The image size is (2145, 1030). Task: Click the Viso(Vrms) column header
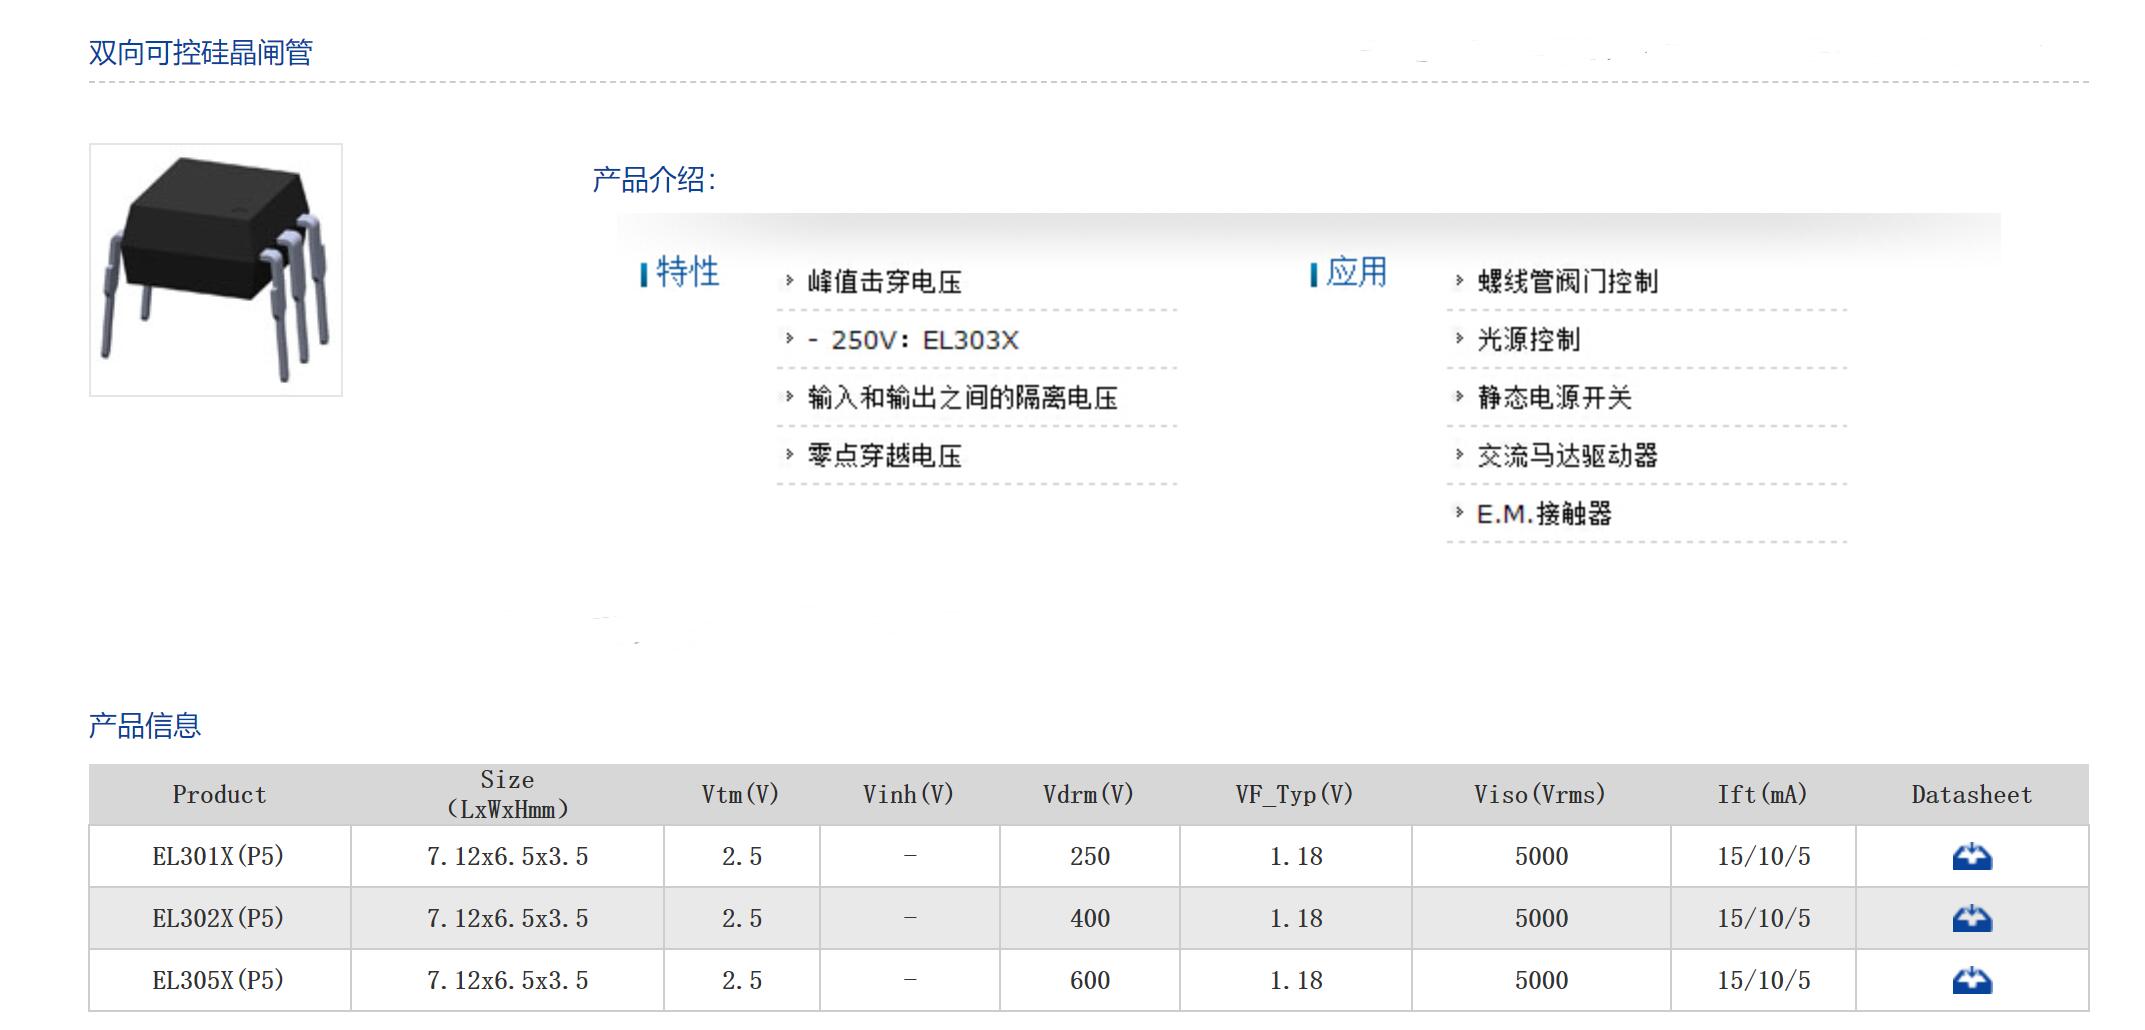click(x=1539, y=795)
